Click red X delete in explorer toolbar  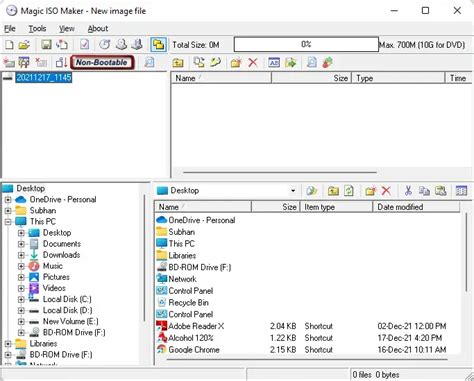coord(386,191)
